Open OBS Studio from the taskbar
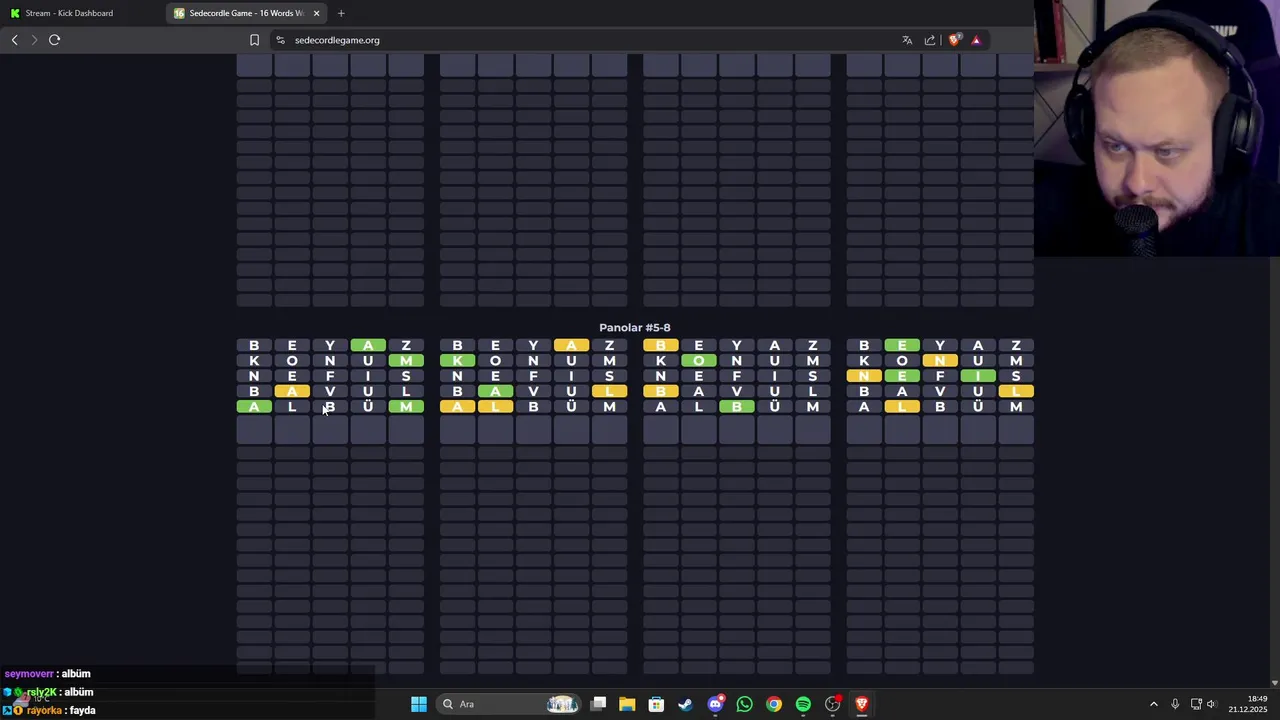Viewport: 1280px width, 720px height. pyautogui.click(x=832, y=704)
